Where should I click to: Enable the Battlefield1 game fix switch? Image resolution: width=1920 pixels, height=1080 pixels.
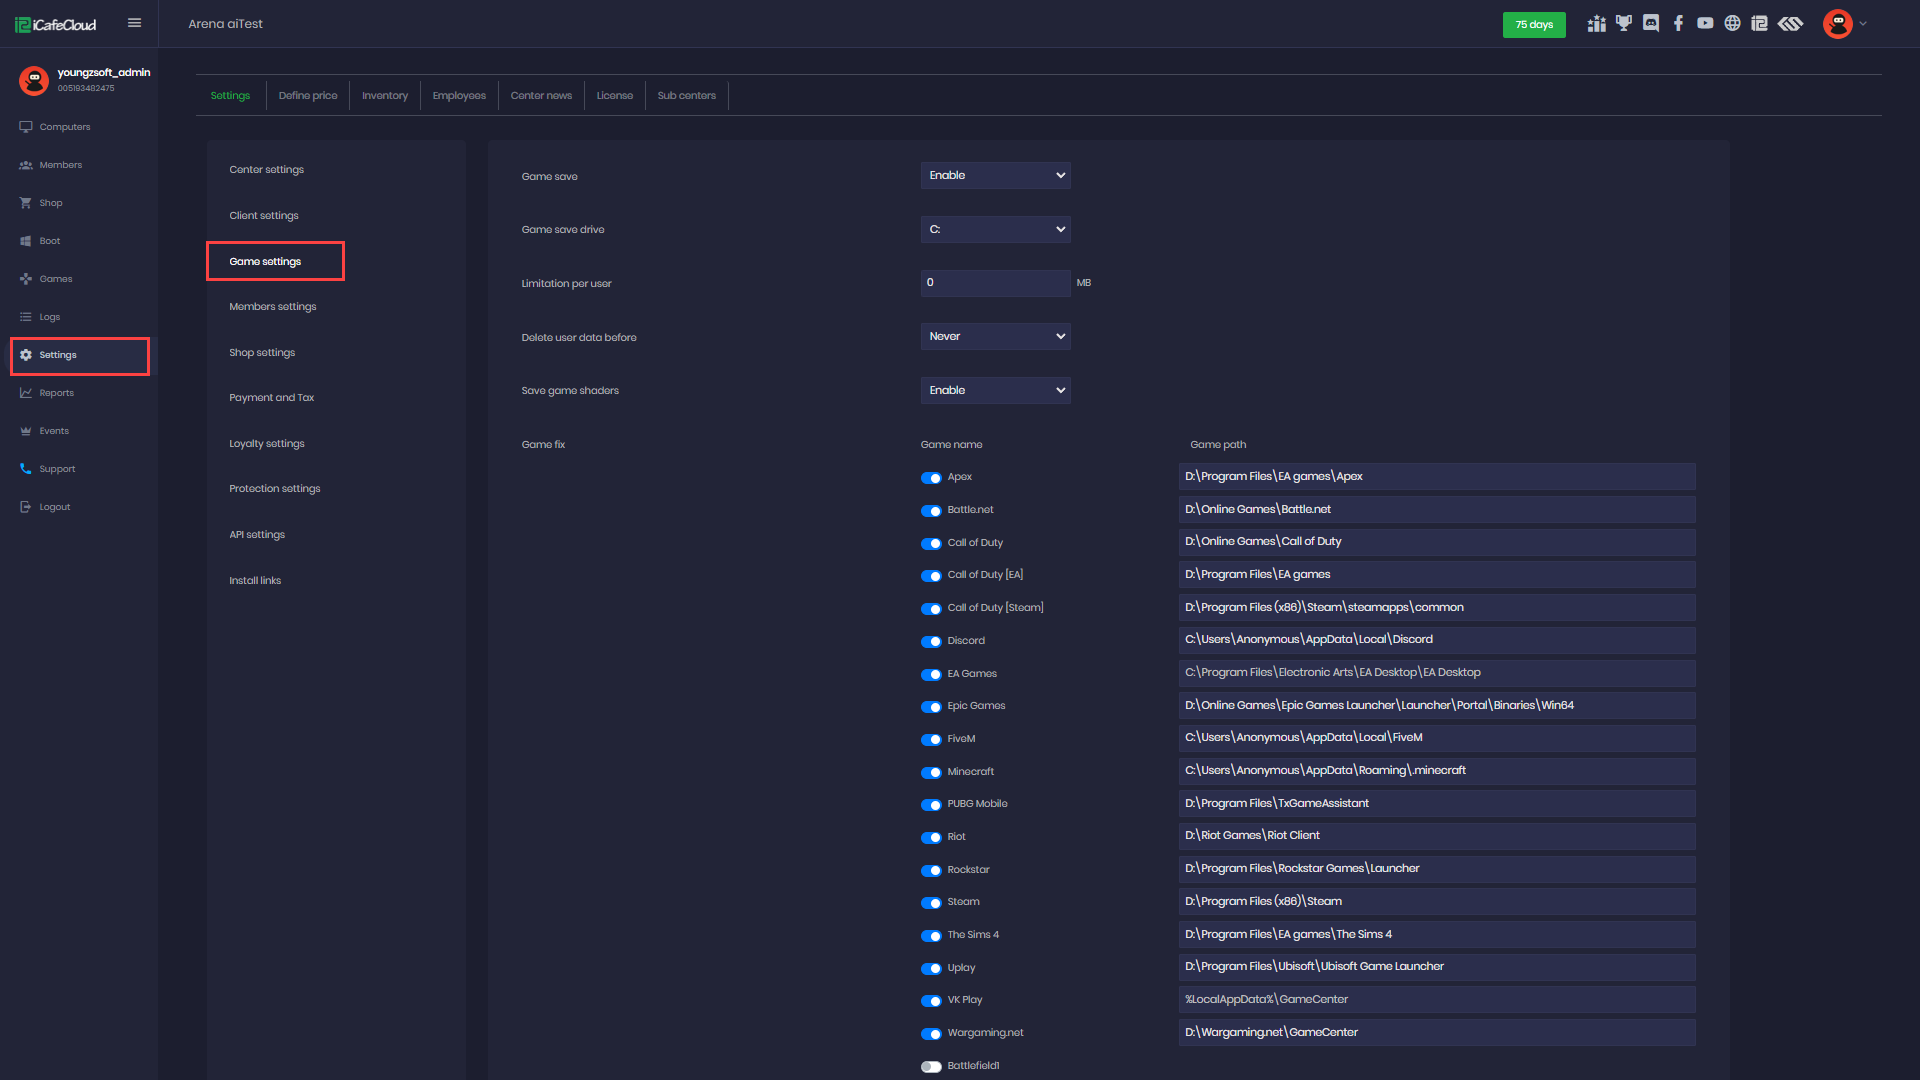(x=931, y=1067)
